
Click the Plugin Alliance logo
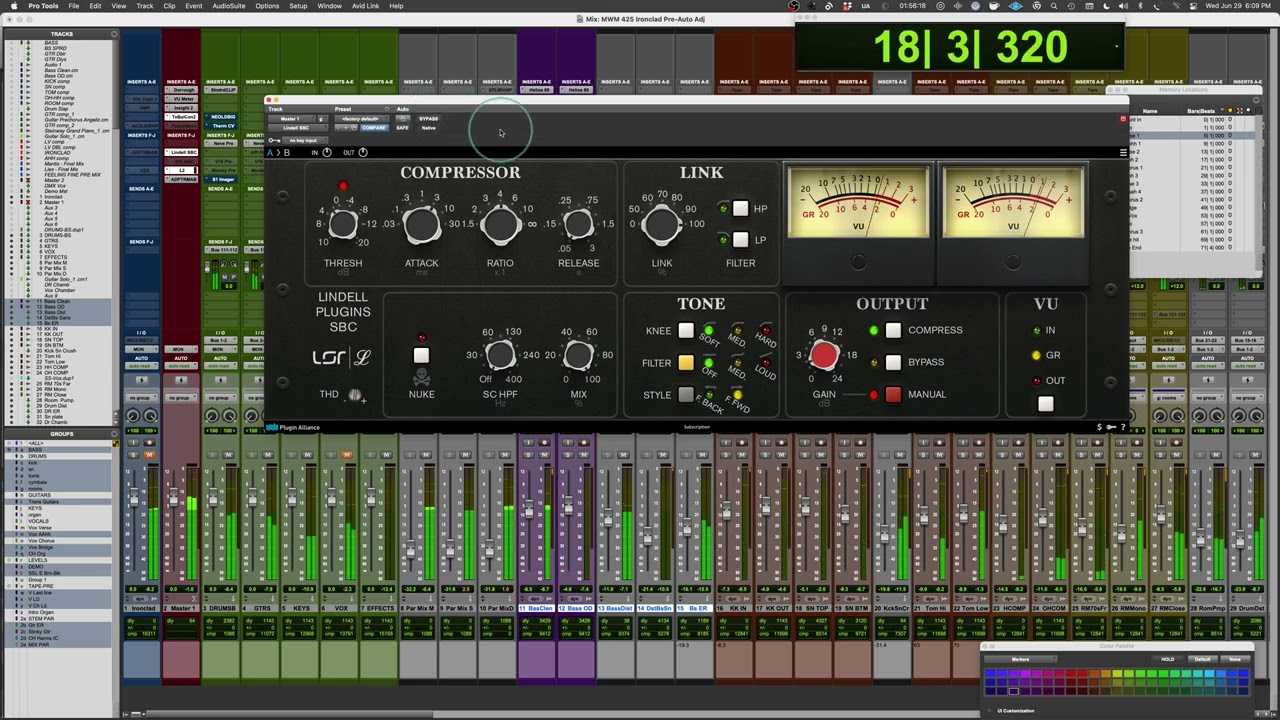[x=293, y=427]
